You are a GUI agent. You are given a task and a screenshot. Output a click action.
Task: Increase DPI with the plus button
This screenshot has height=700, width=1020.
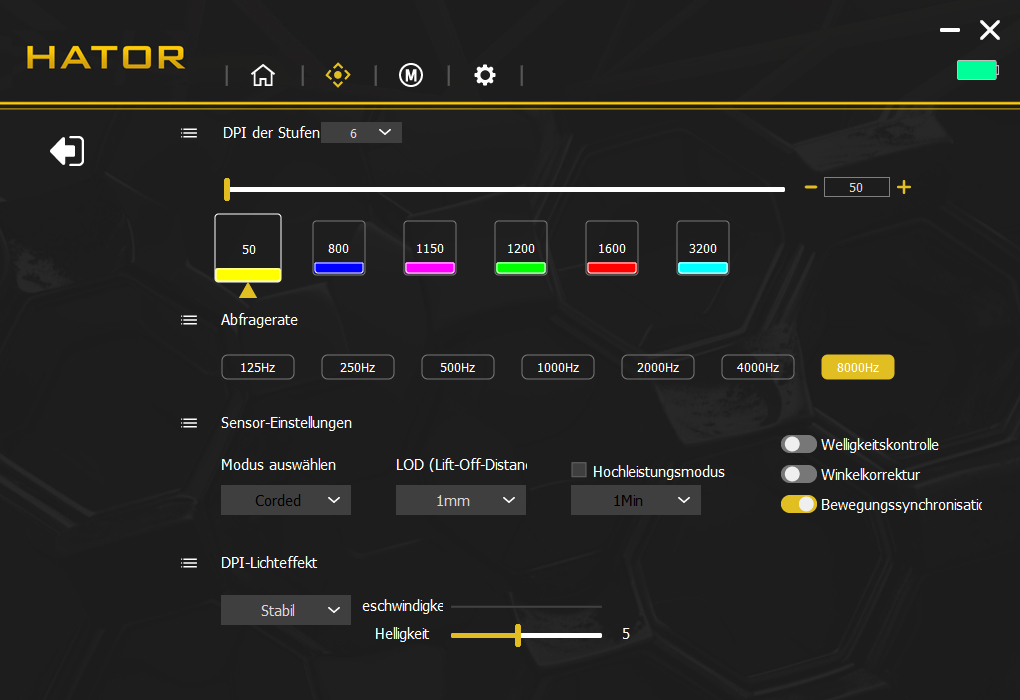click(x=904, y=187)
